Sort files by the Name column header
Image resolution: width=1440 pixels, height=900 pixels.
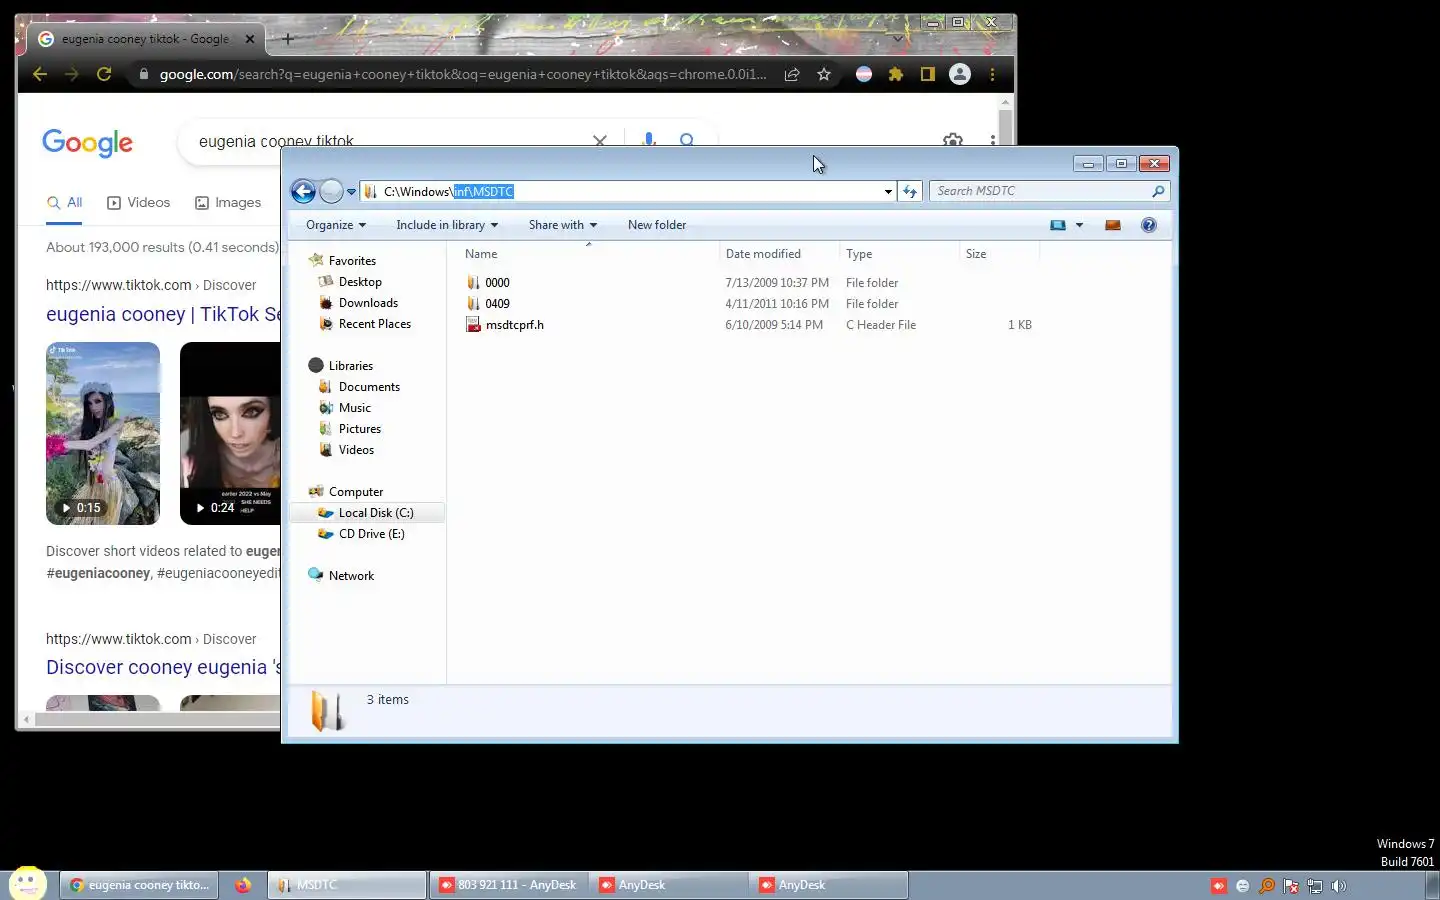[587, 254]
